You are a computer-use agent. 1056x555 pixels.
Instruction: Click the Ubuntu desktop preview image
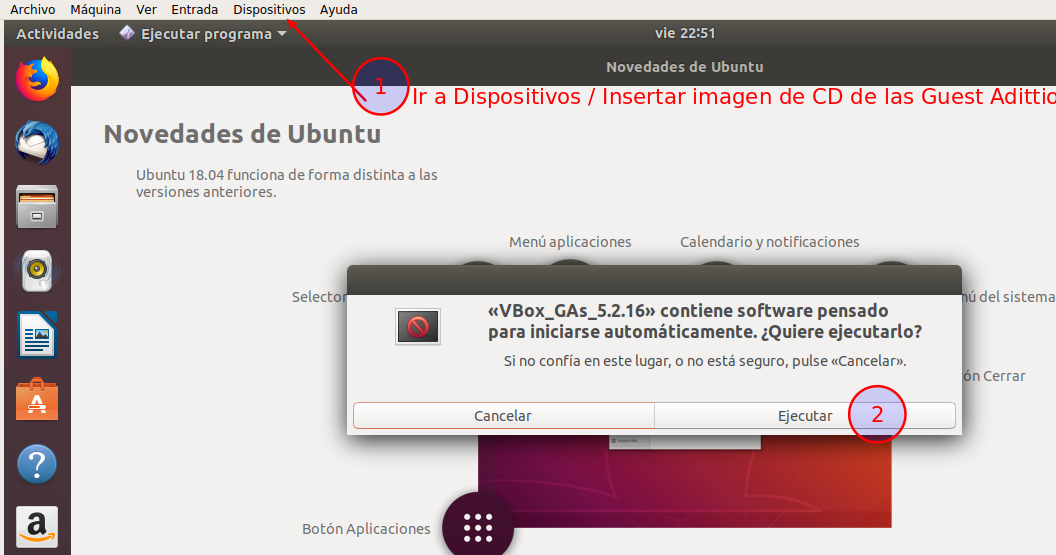[685, 481]
